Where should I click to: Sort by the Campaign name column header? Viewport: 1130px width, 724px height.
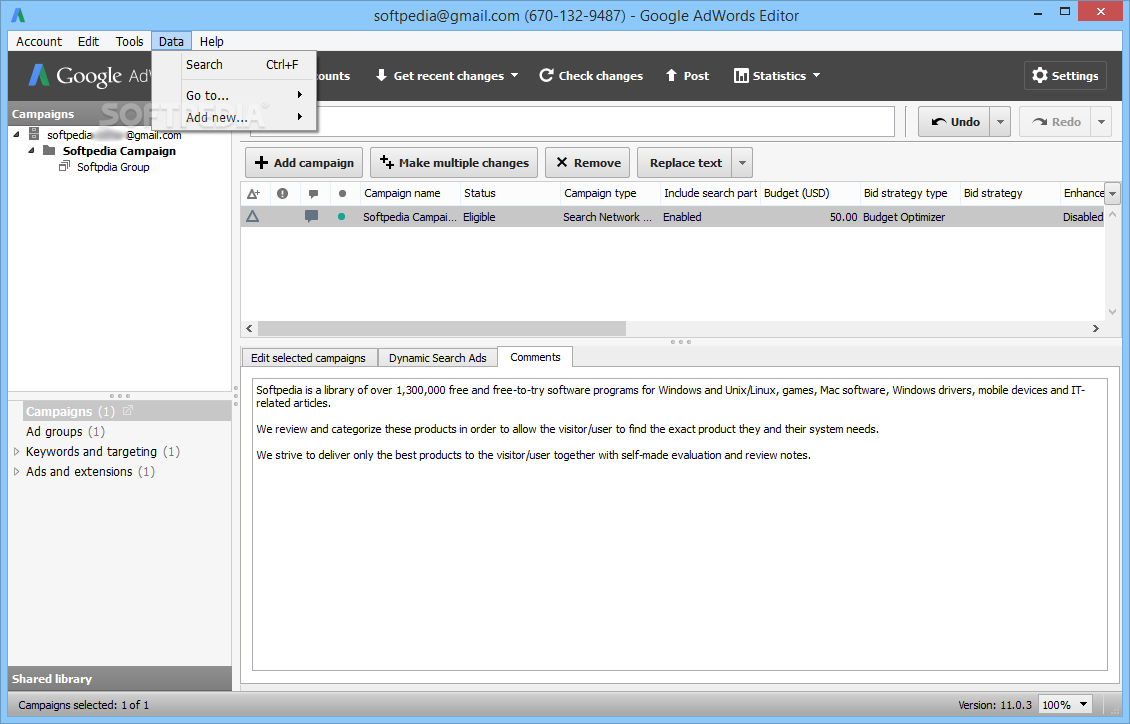click(410, 193)
